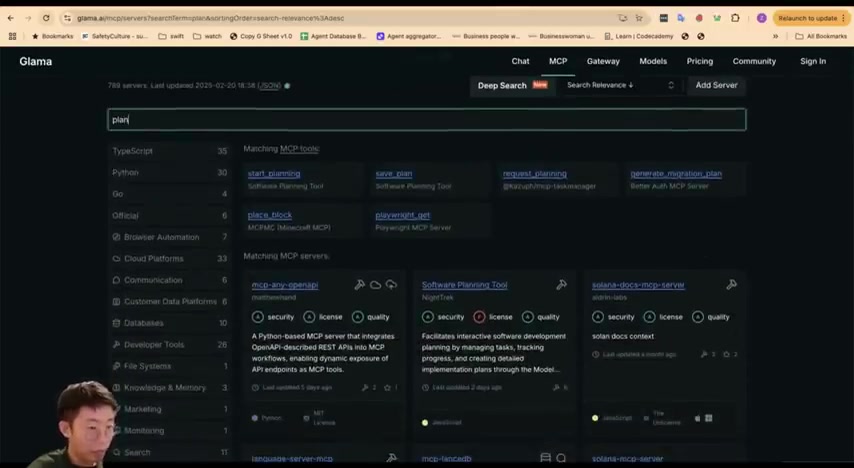The image size is (854, 468).
Task: Click cloud icon on mcp-any-openapi card
Action: [375, 284]
